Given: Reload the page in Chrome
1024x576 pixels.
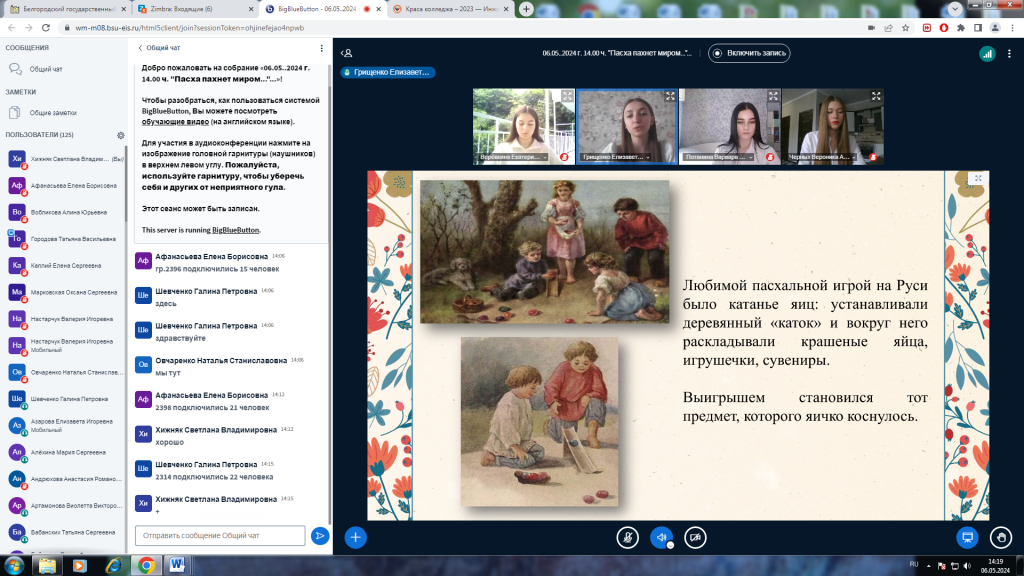Looking at the screenshot, I should tap(46, 28).
